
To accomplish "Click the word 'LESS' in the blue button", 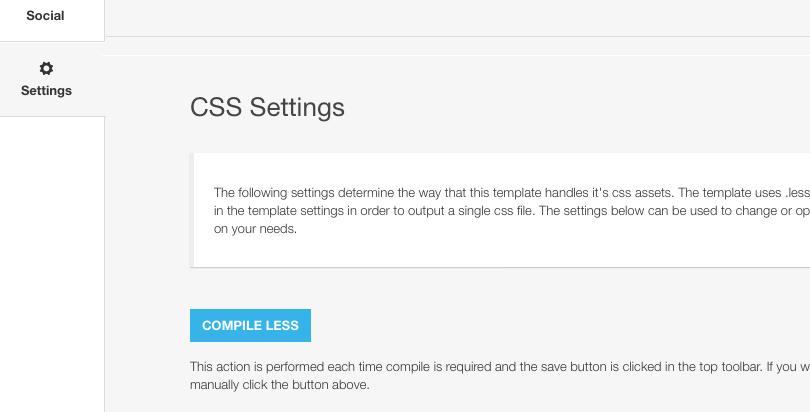I will (x=282, y=325).
